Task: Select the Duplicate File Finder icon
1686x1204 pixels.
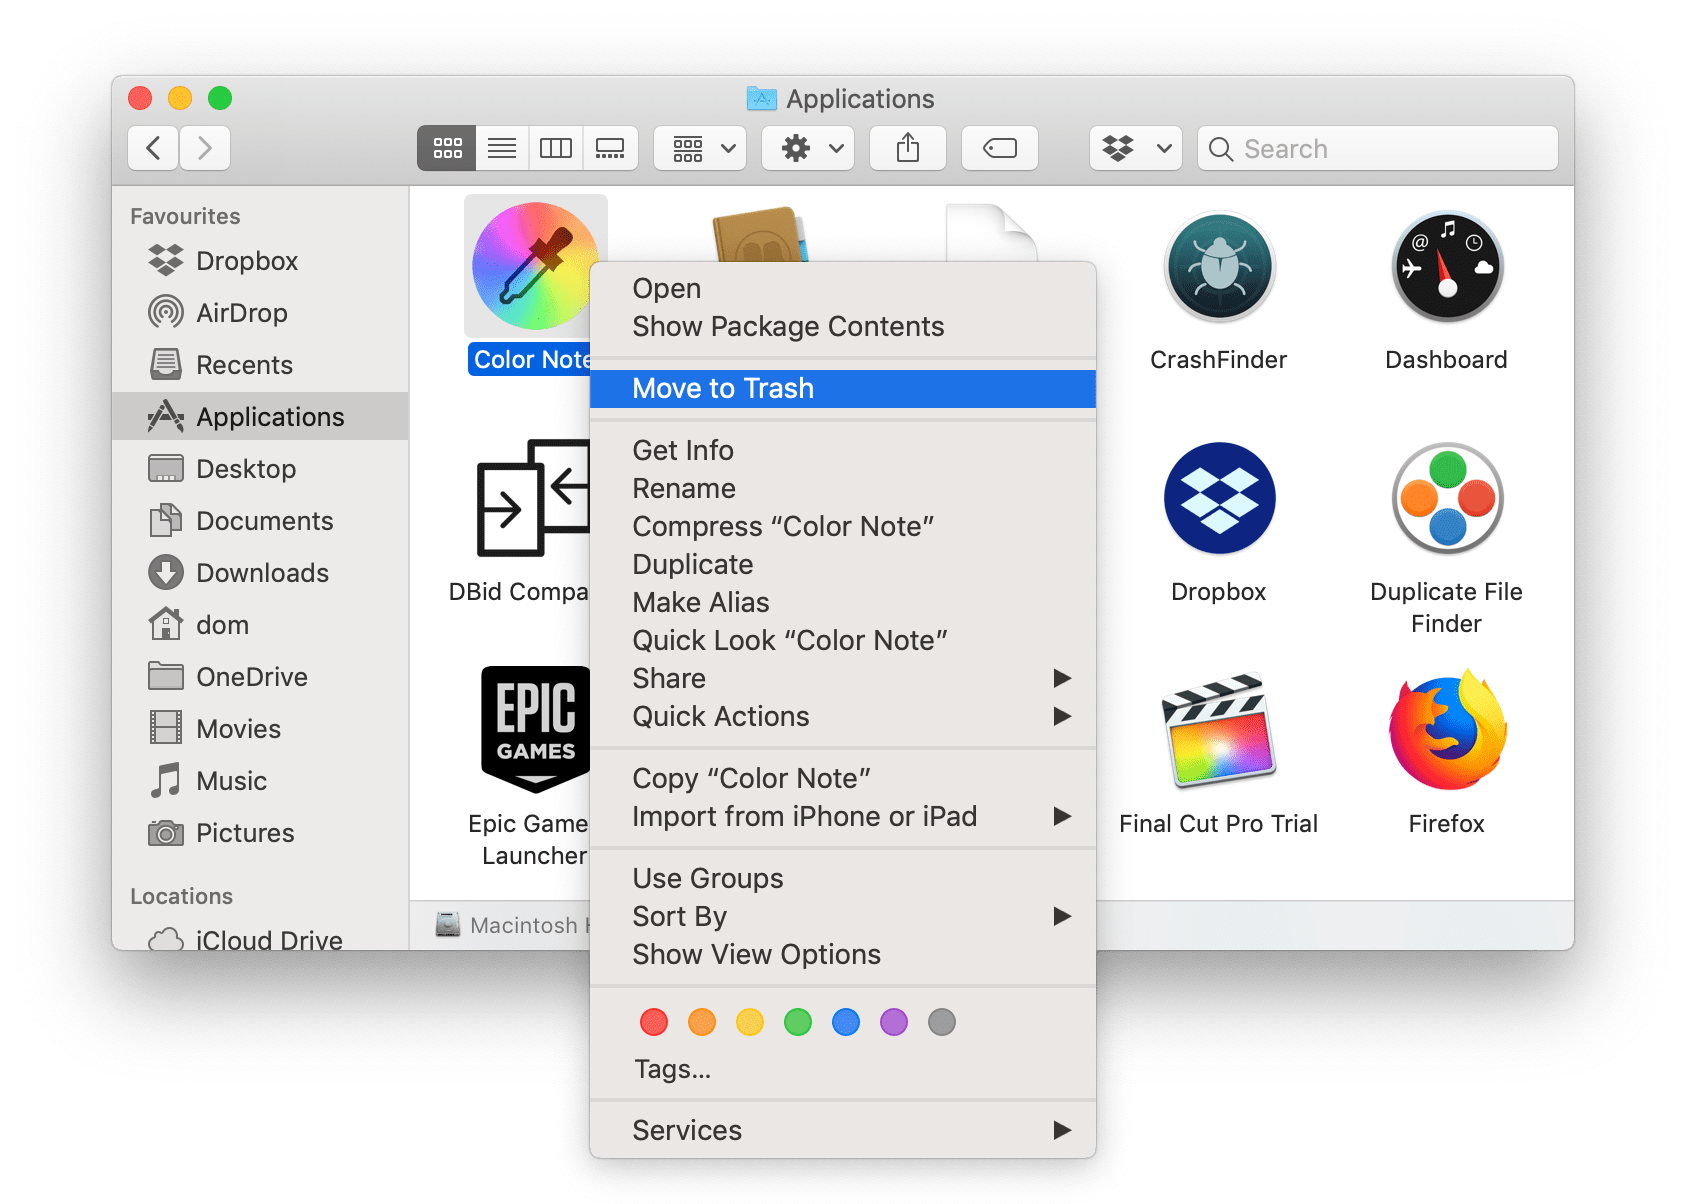Action: click(x=1446, y=498)
